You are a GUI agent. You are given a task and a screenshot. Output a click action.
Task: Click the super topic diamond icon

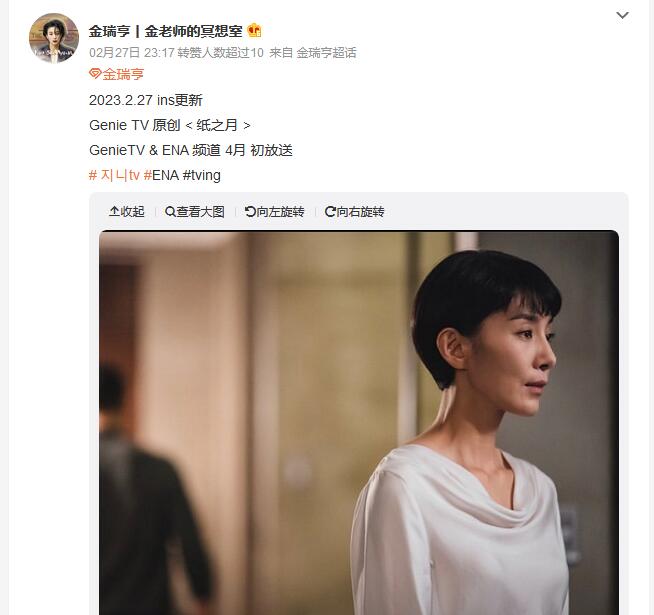pyautogui.click(x=95, y=74)
